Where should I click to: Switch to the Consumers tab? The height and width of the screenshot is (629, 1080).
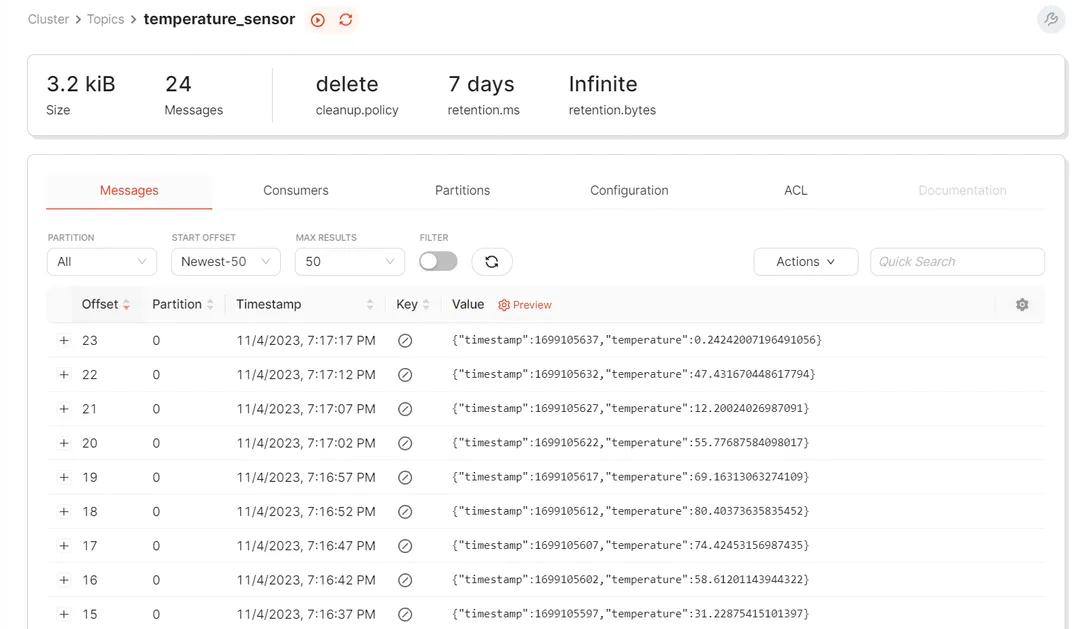click(x=295, y=190)
